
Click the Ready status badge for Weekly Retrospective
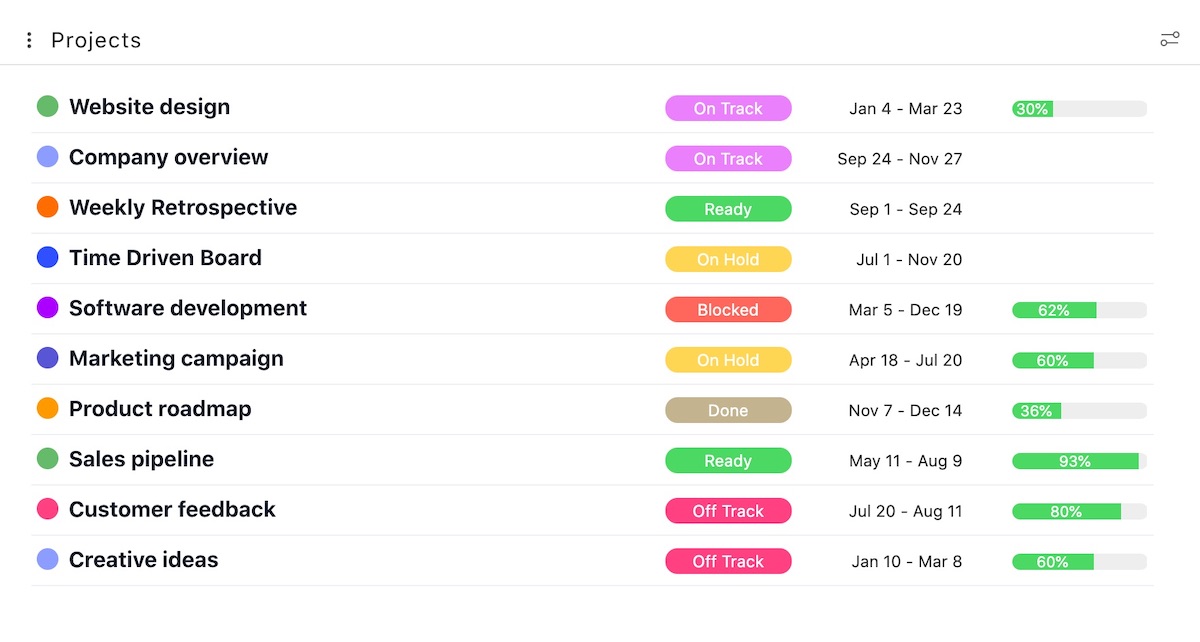(x=728, y=209)
